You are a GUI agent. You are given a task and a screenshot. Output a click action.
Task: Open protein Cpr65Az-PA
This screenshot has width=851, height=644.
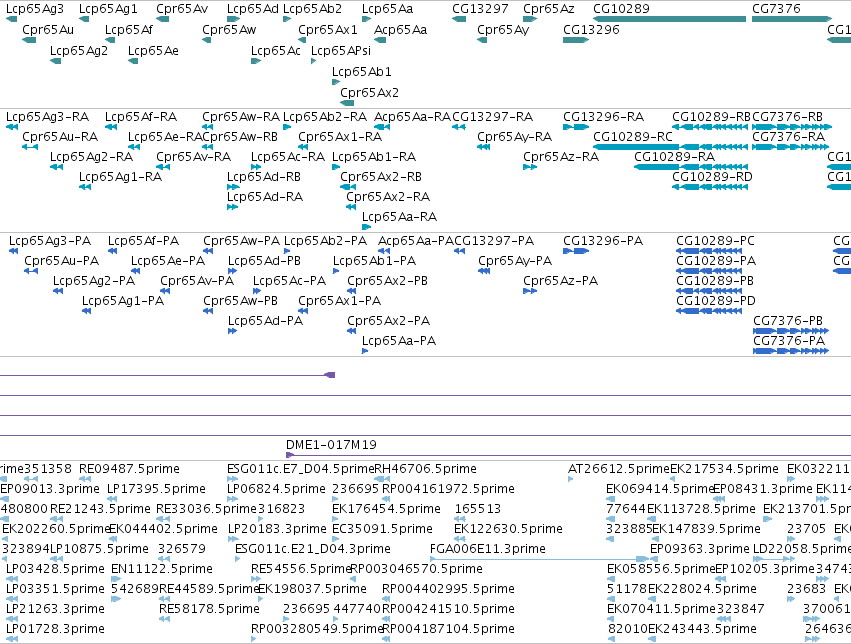tap(561, 280)
